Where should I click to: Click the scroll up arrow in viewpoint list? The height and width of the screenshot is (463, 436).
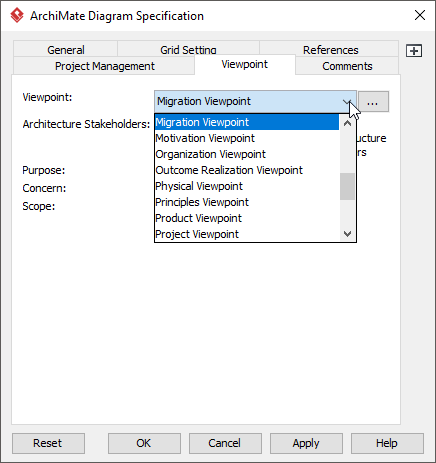click(347, 124)
